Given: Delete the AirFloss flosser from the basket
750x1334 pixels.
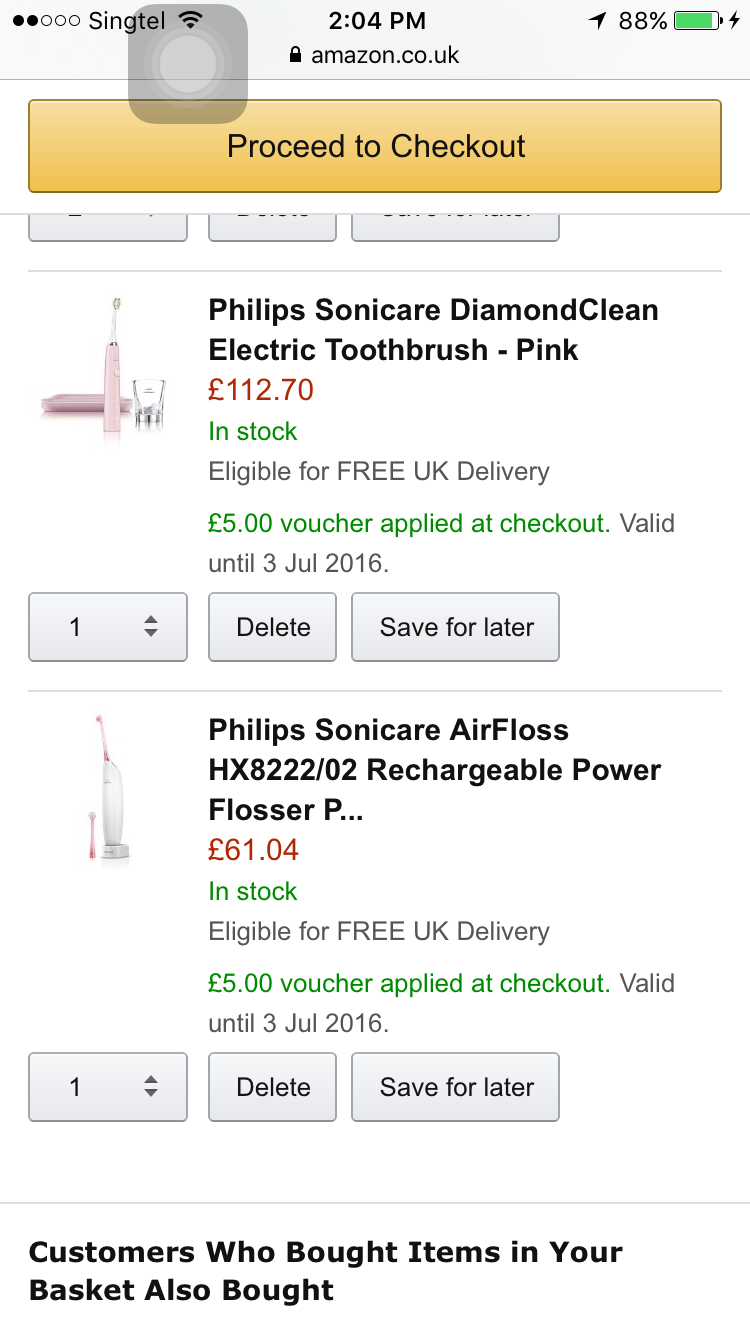Looking at the screenshot, I should point(272,1087).
